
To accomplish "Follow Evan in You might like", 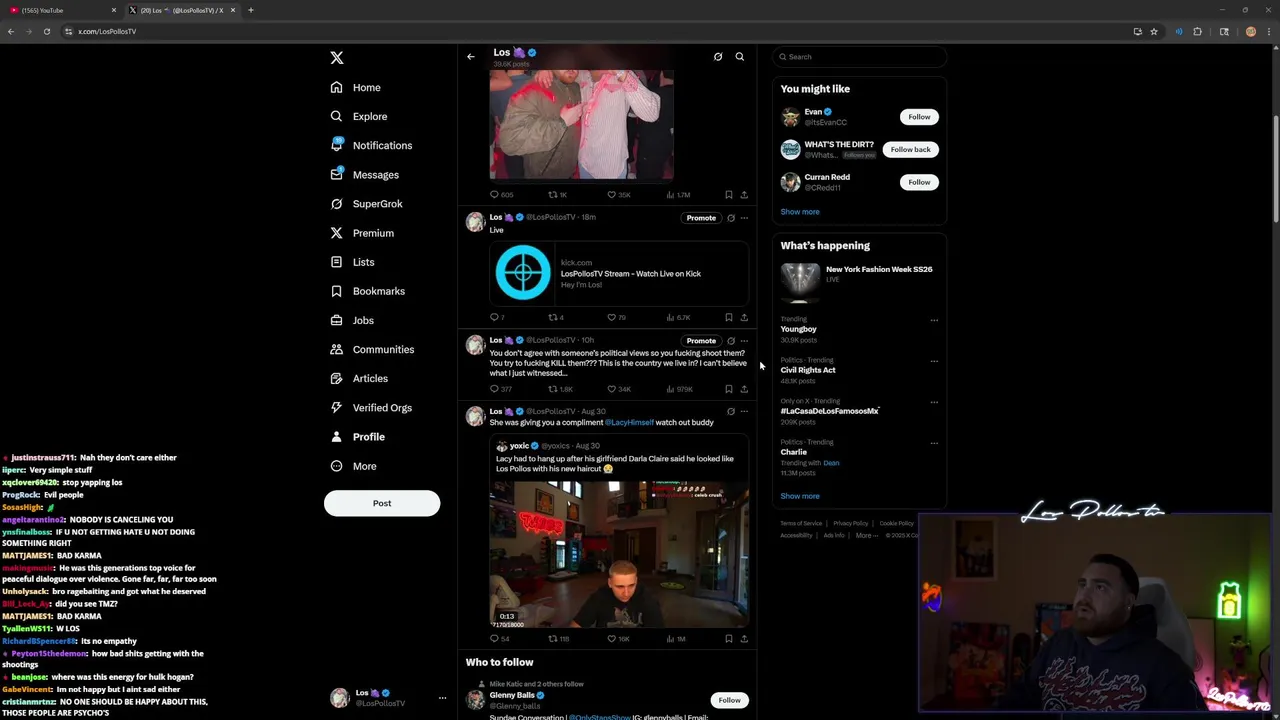I will click(919, 117).
